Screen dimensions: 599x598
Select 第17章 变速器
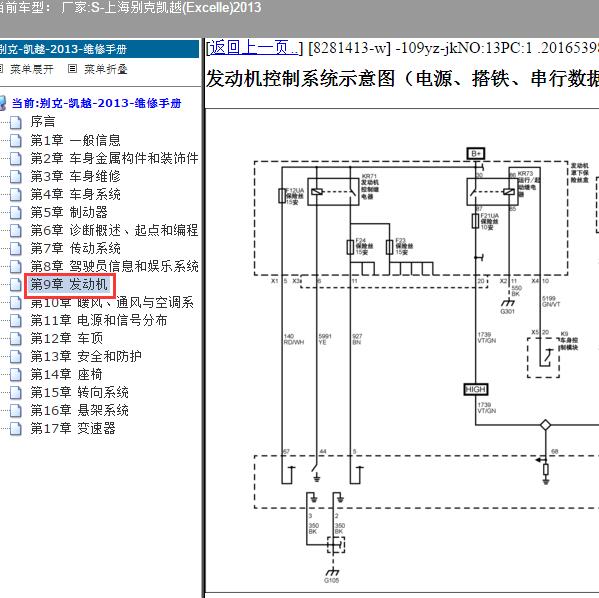pyautogui.click(x=73, y=428)
